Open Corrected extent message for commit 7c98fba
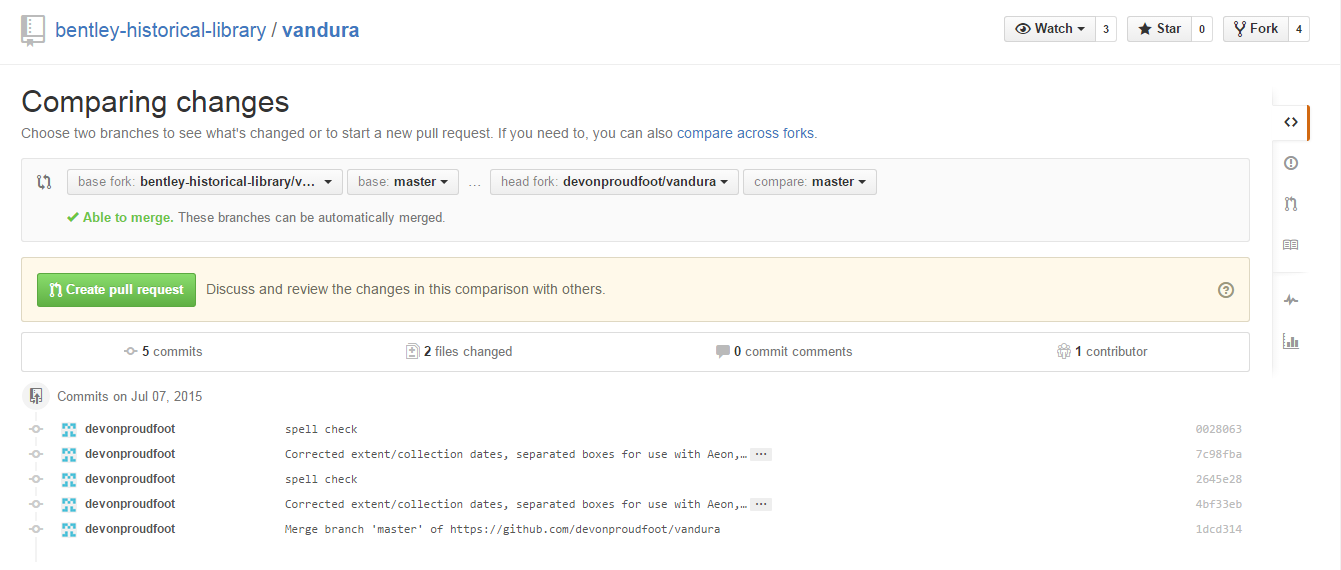 (516, 454)
